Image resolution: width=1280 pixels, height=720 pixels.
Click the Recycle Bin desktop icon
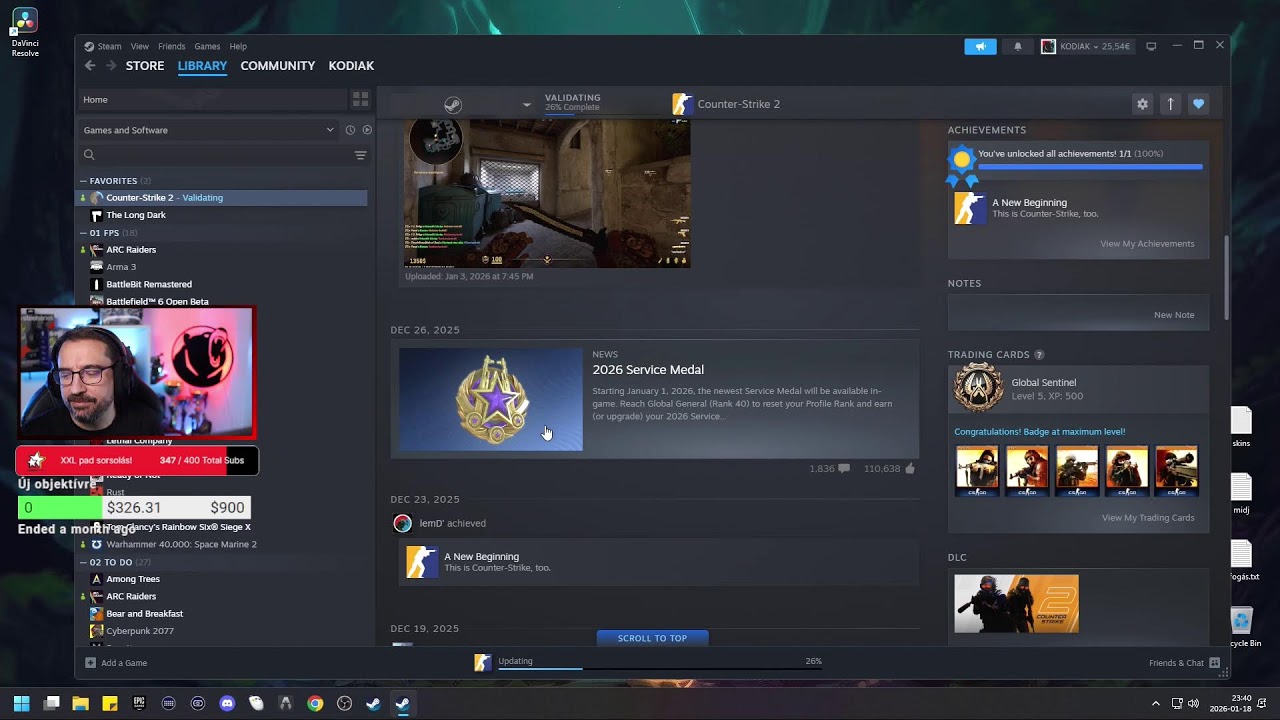tap(1241, 626)
